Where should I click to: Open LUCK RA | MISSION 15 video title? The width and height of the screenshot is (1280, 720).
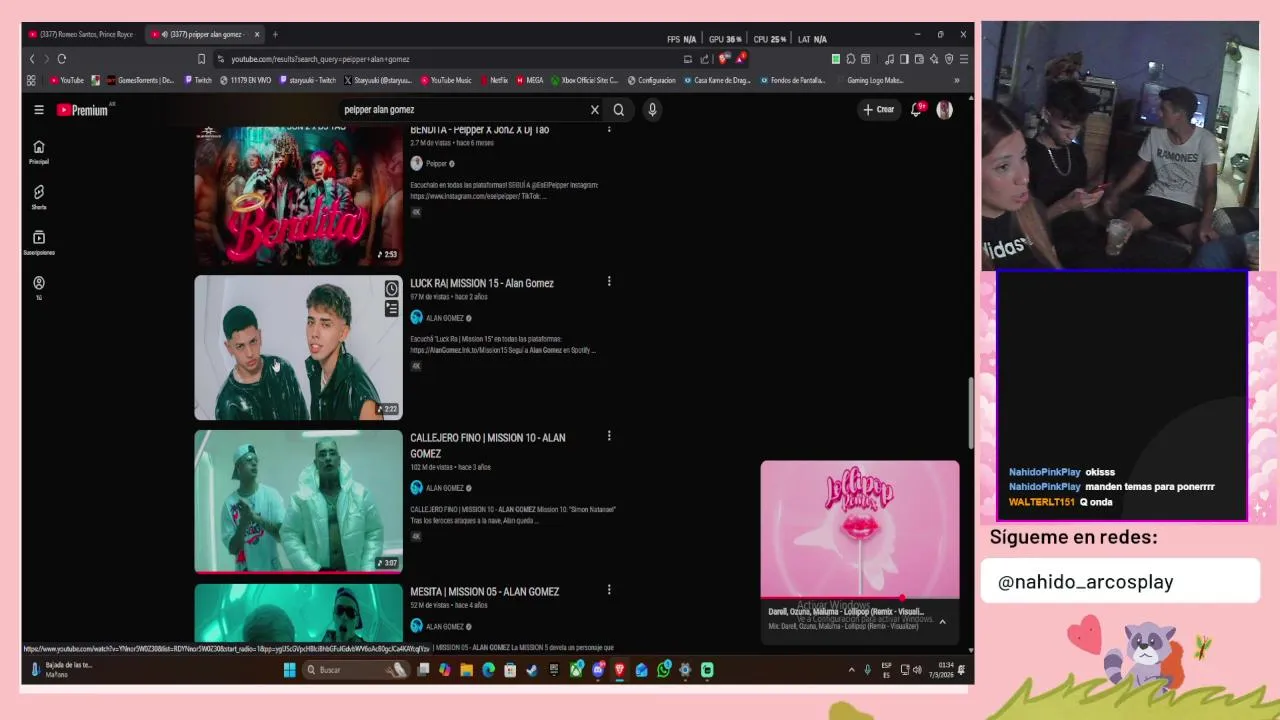482,283
